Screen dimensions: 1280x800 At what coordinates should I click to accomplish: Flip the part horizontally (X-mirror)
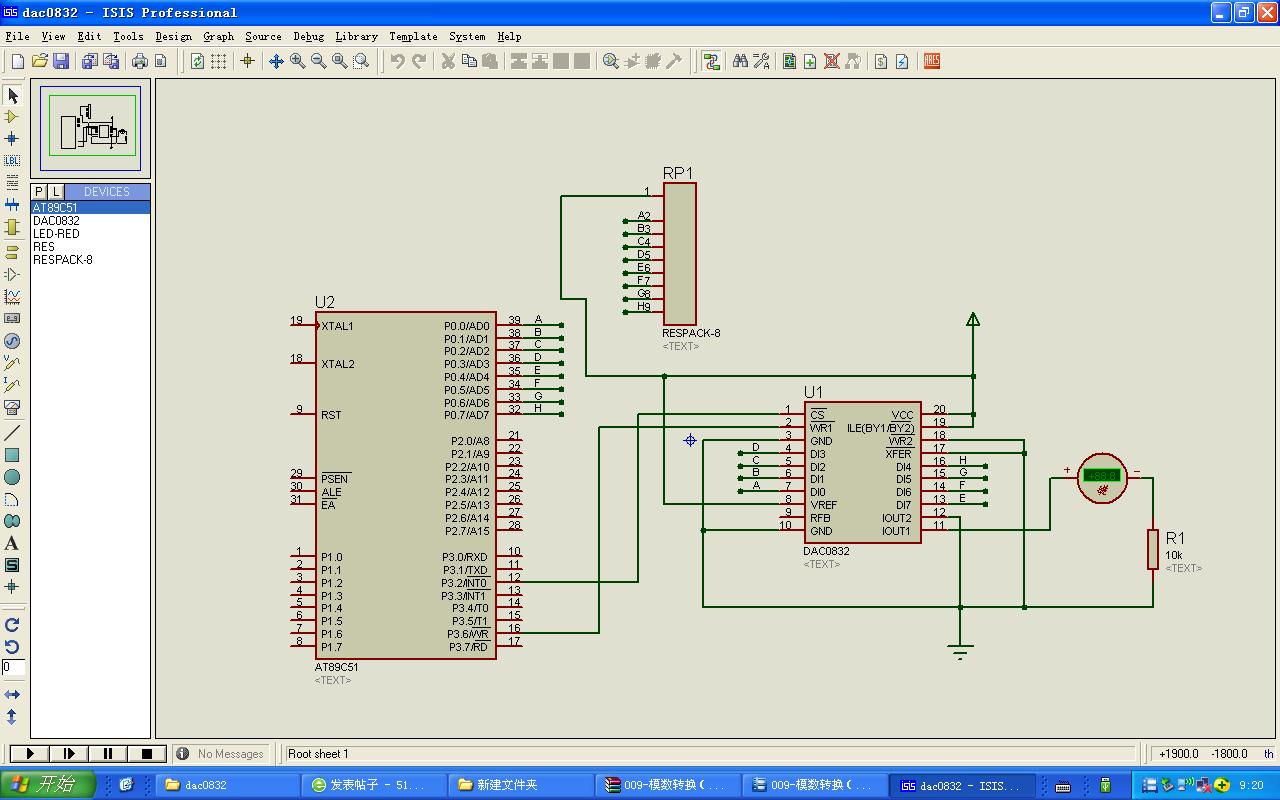pyautogui.click(x=12, y=694)
